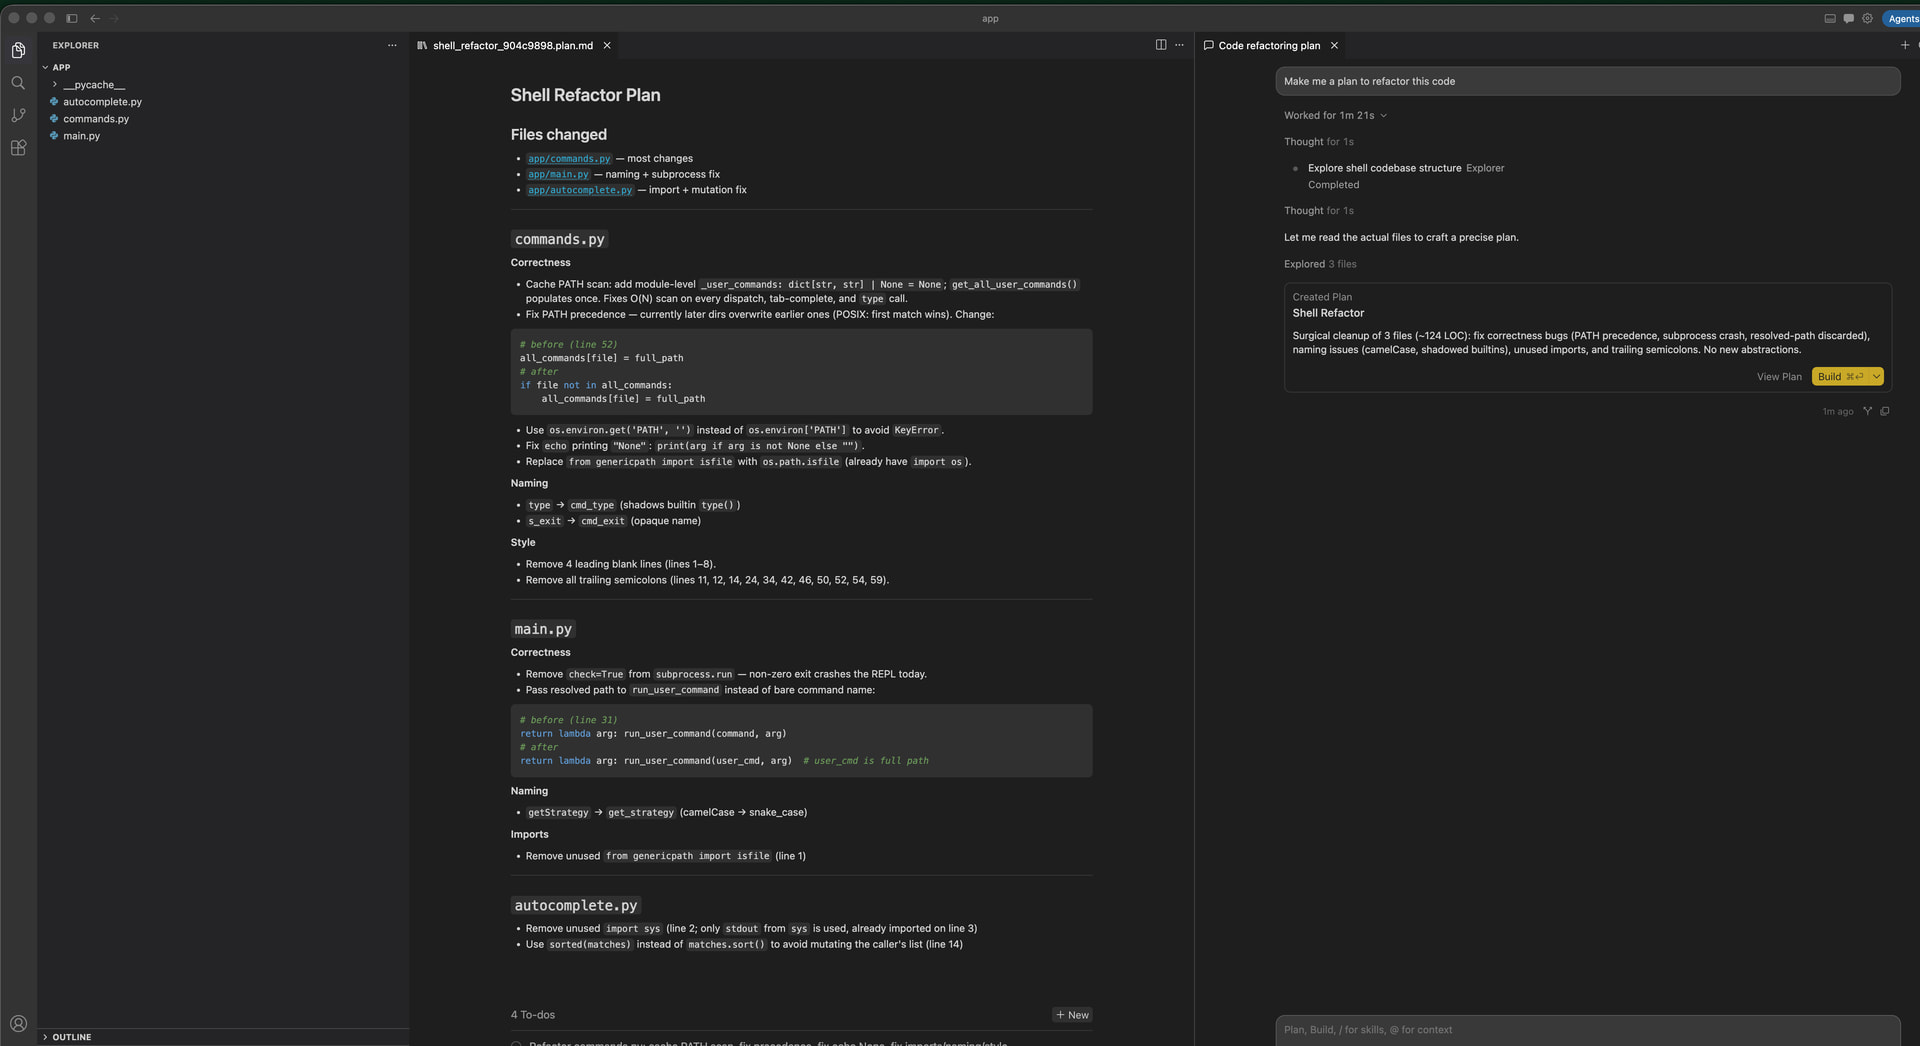
Task: Click the fork chat icon beside 1m ago
Action: 1867,411
